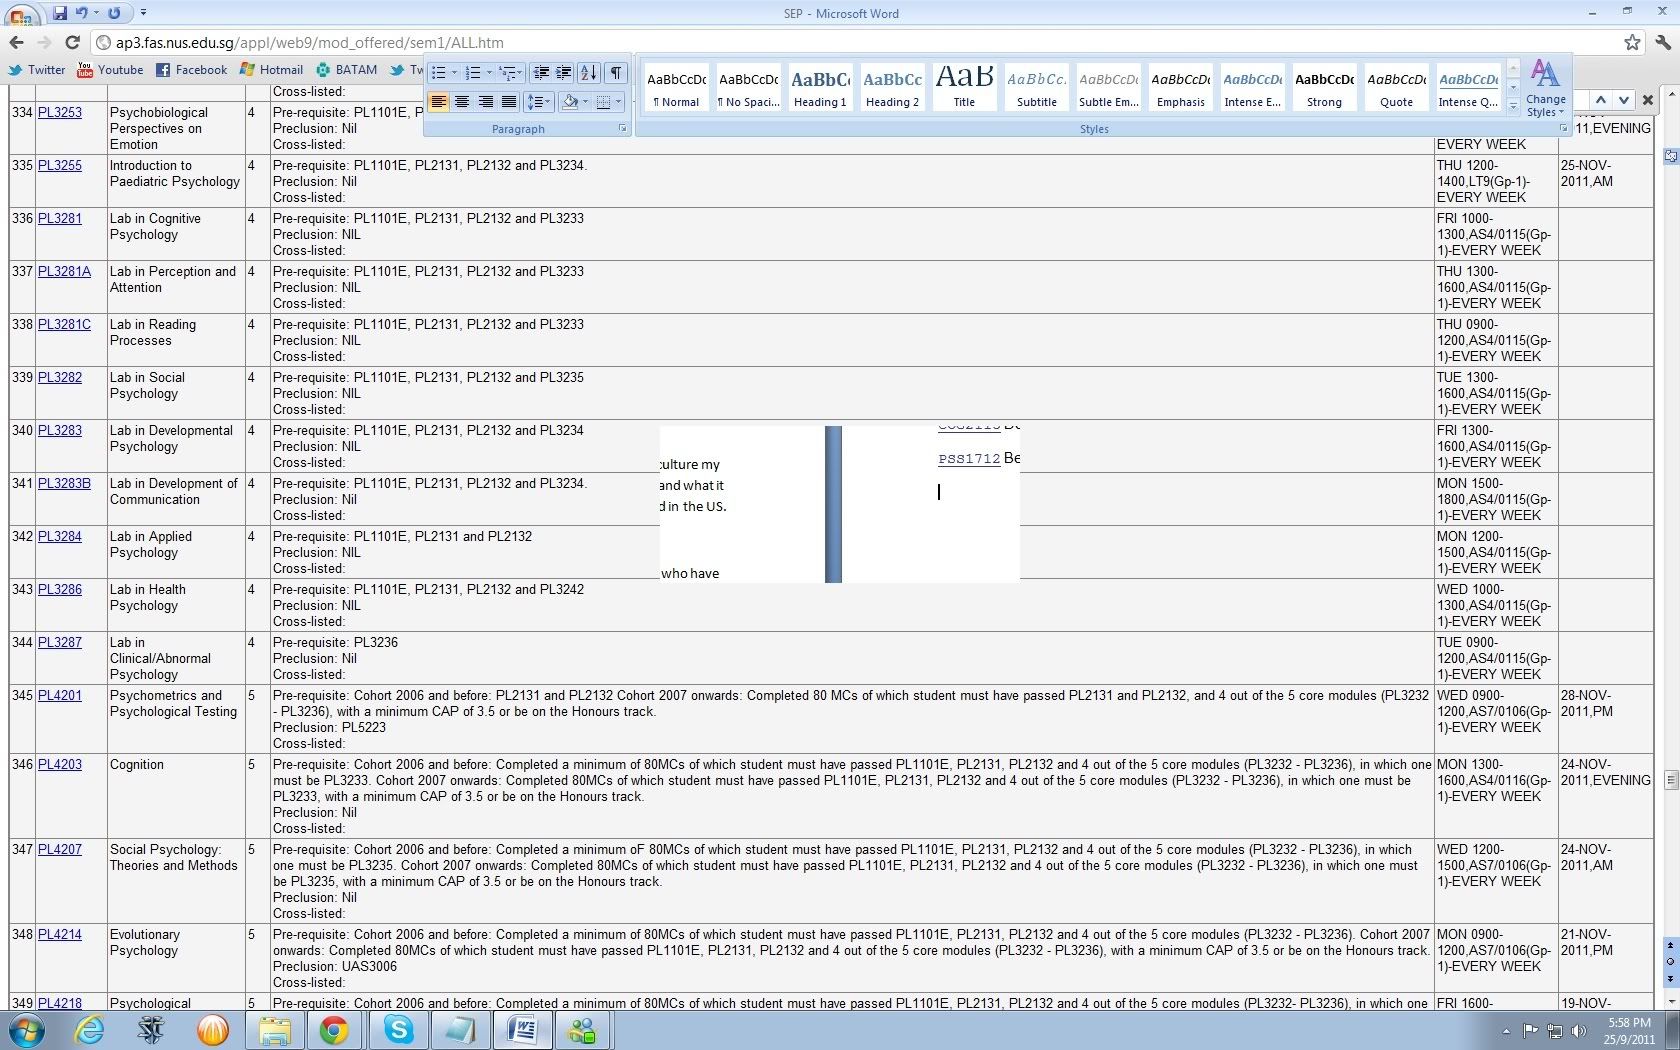Toggle the show paragraph marks button
1680x1050 pixels.
tap(616, 72)
